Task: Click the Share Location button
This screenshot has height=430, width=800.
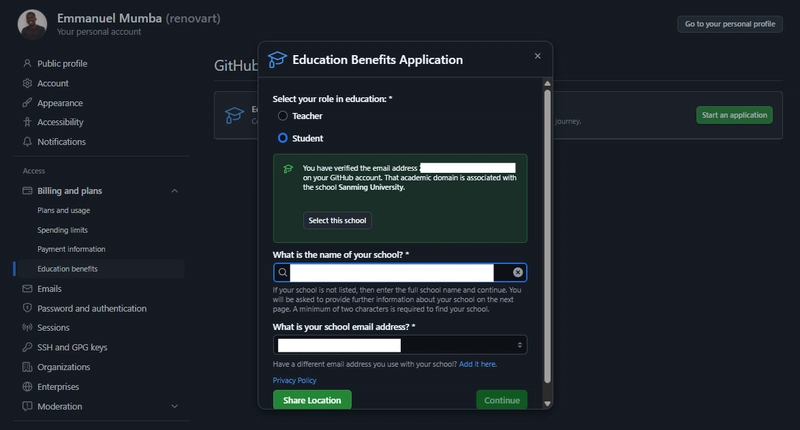Action: coord(312,400)
